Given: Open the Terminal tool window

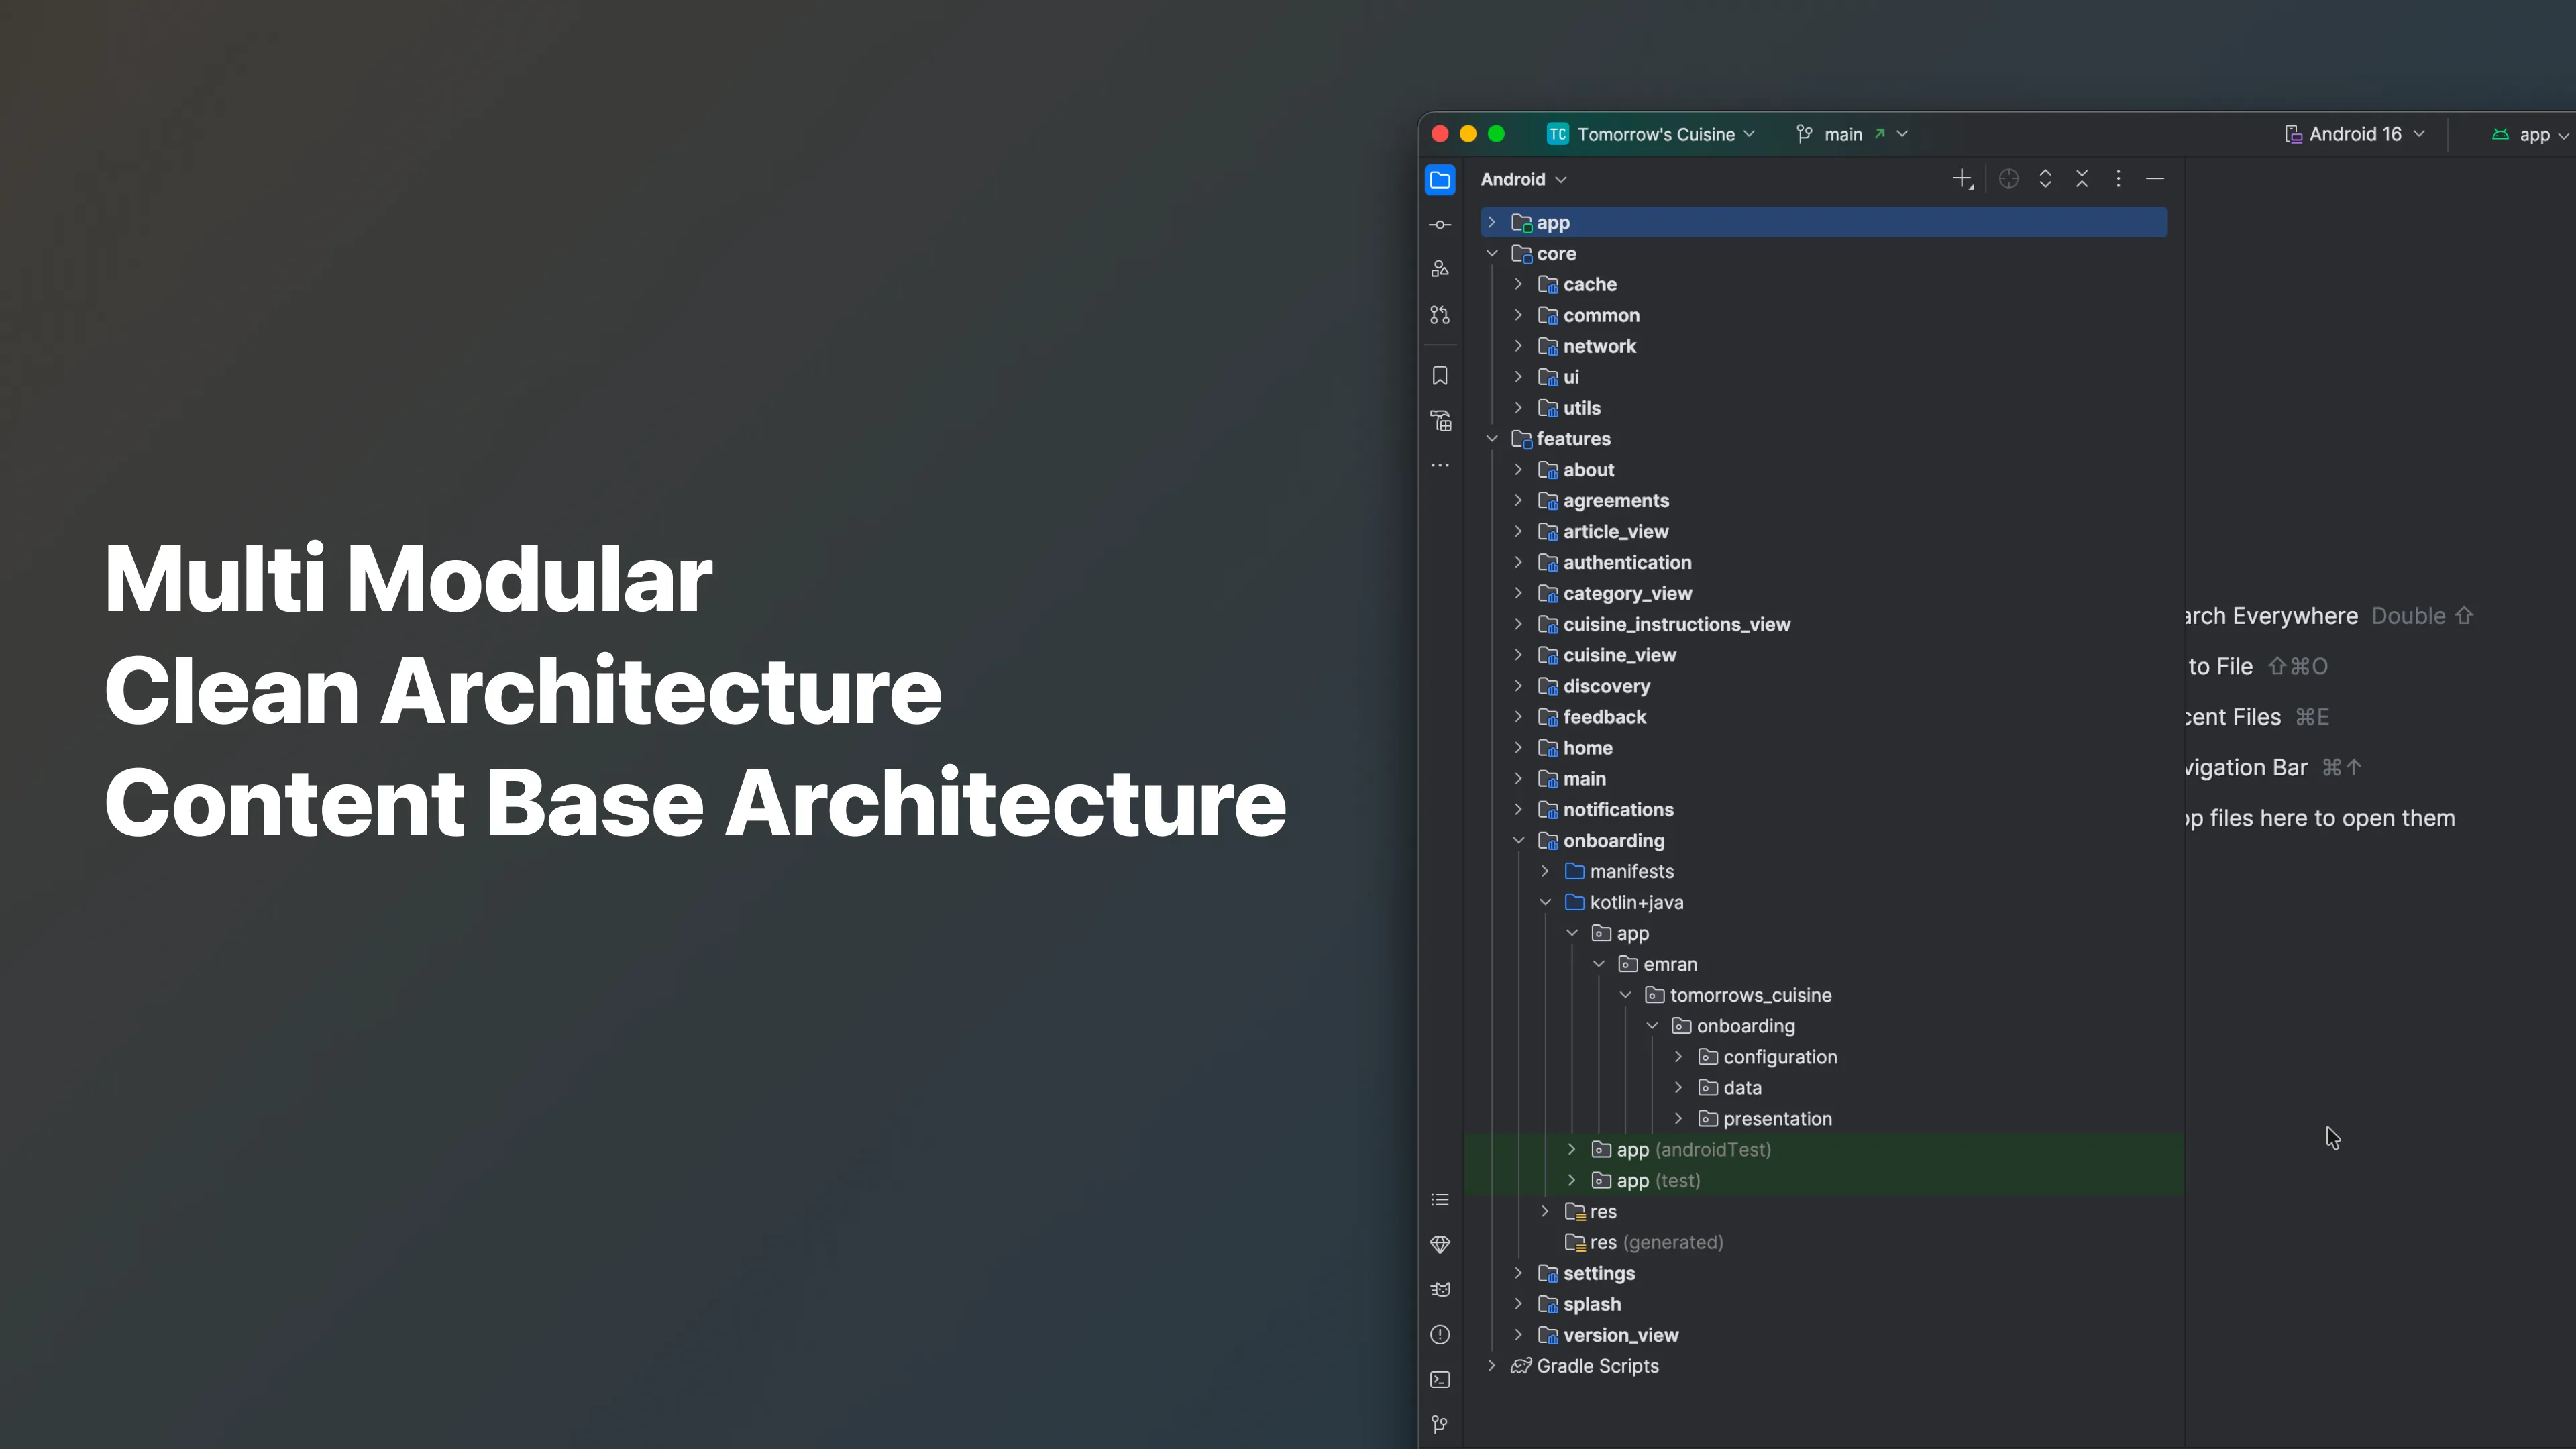Looking at the screenshot, I should click(x=1440, y=1379).
